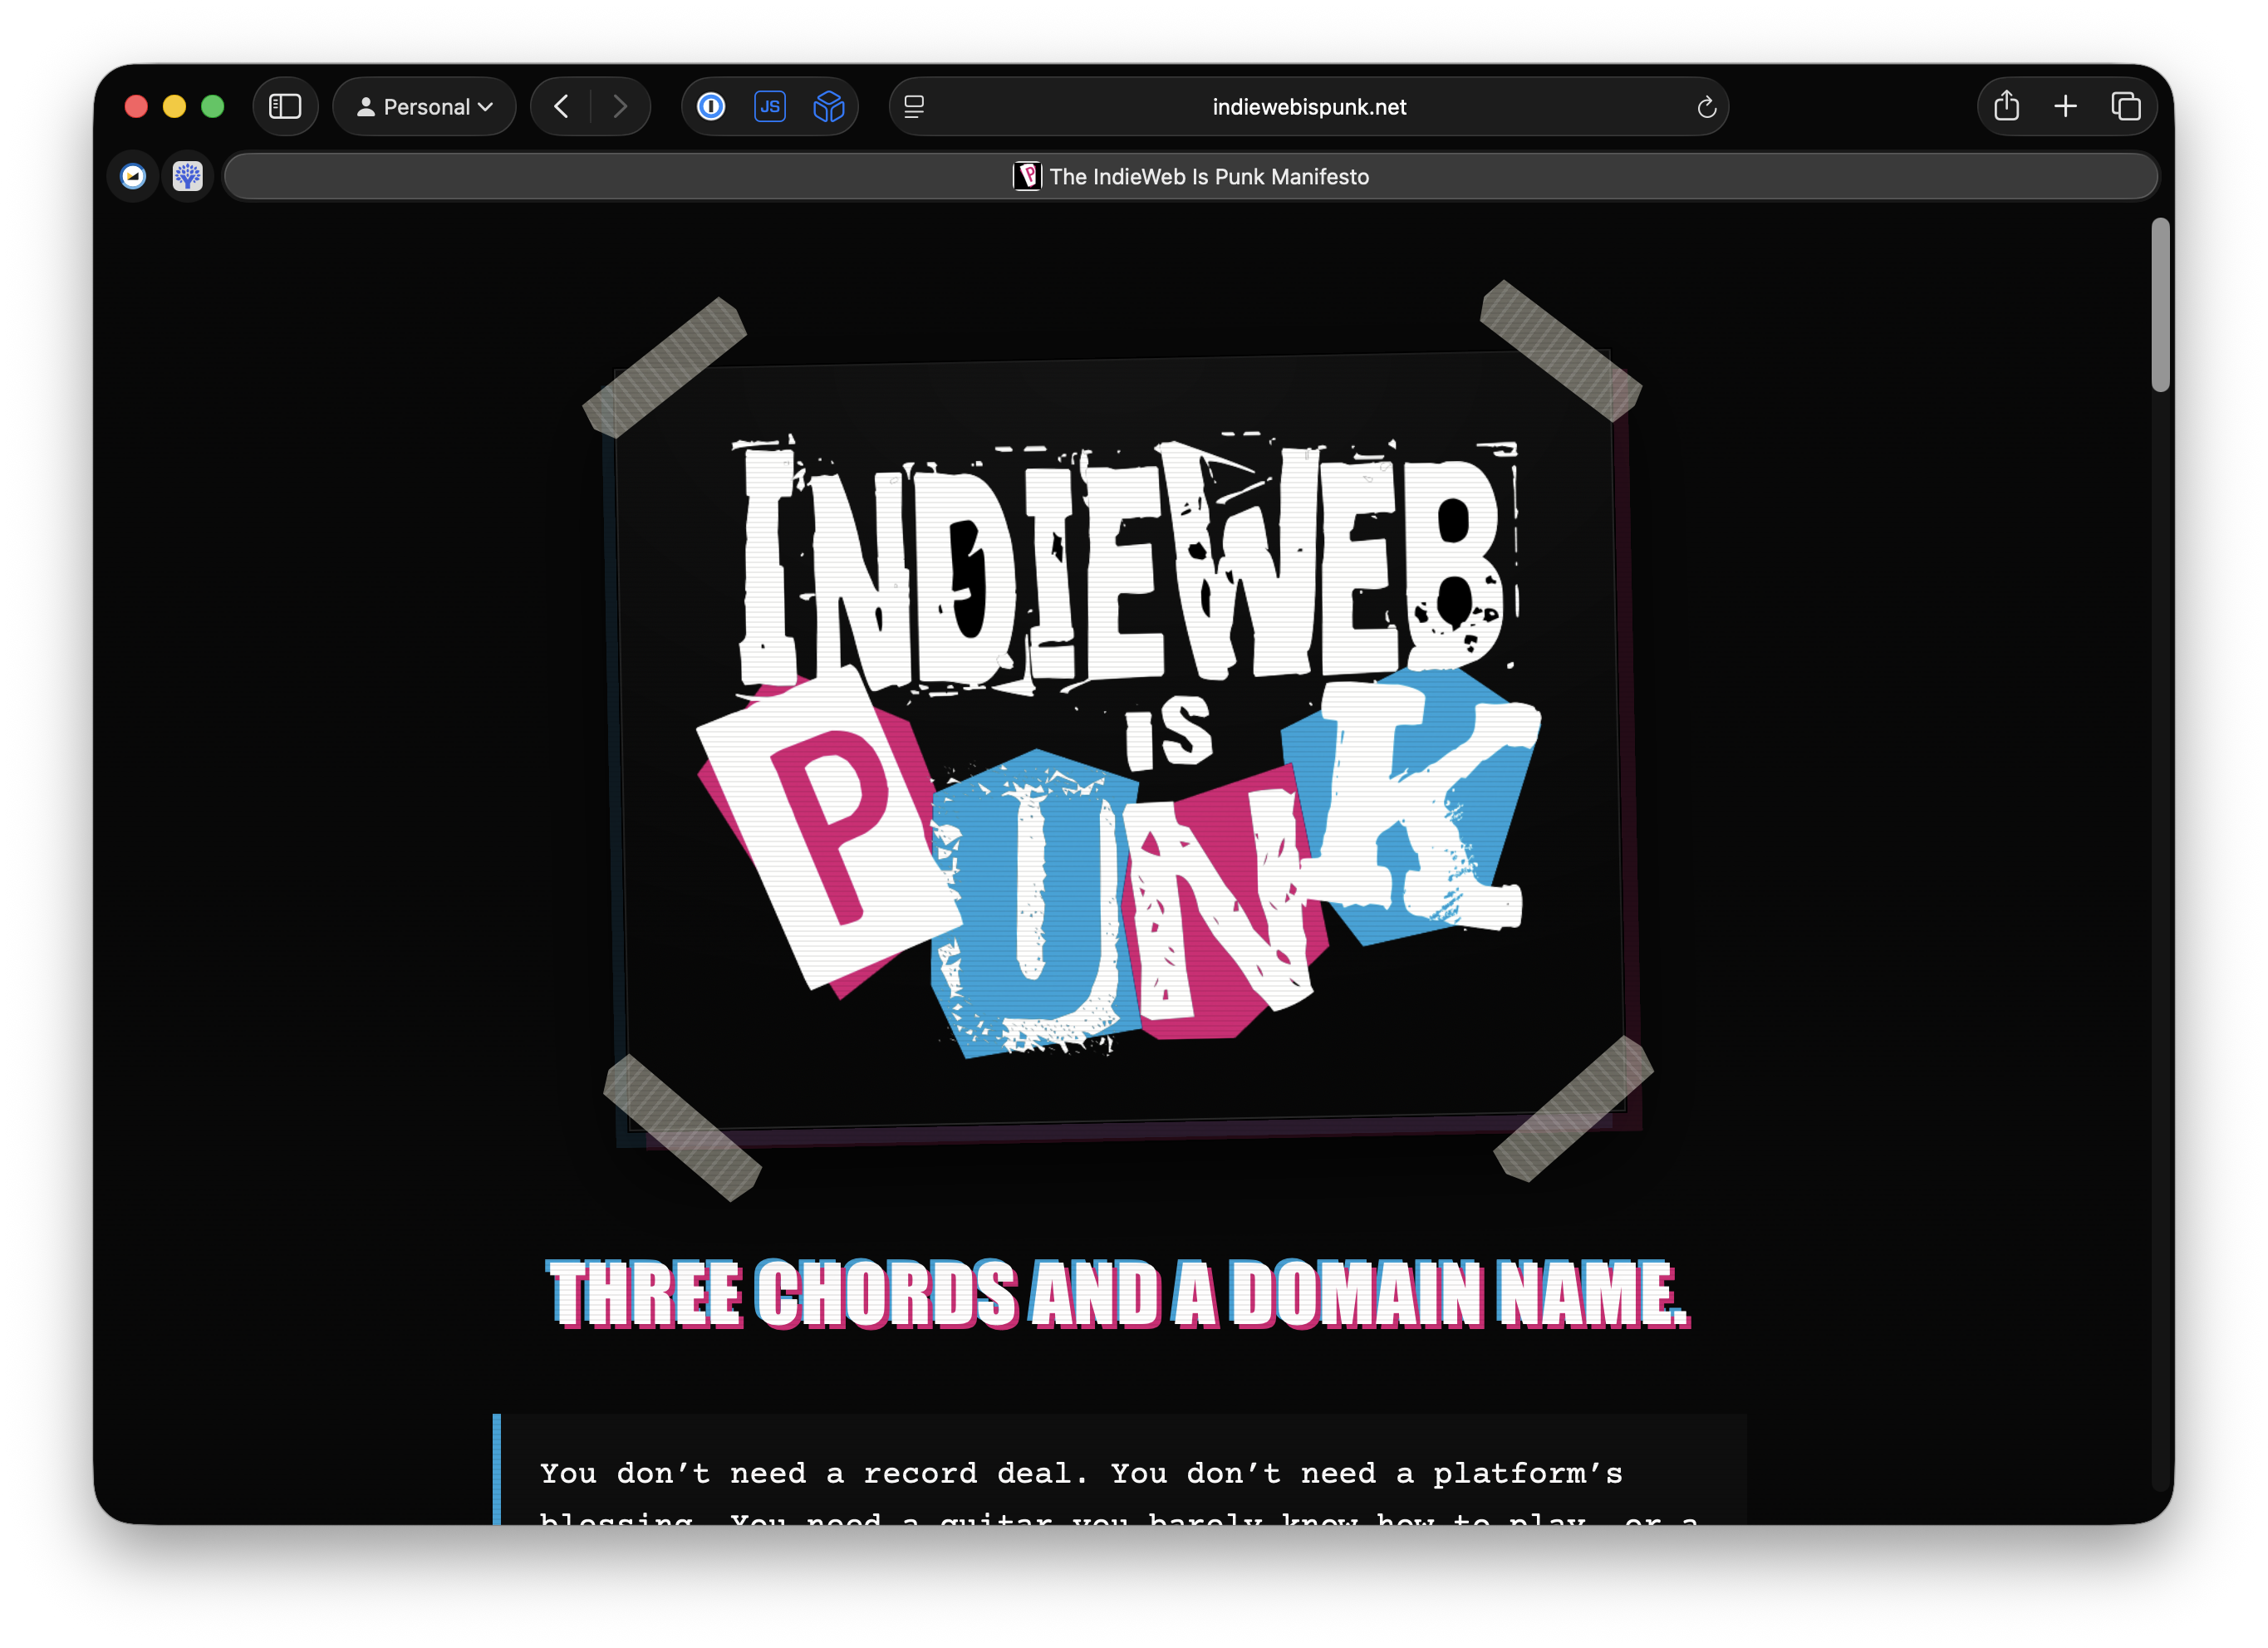Open a new tab with plus button
The image size is (2268, 1648).
2065,106
